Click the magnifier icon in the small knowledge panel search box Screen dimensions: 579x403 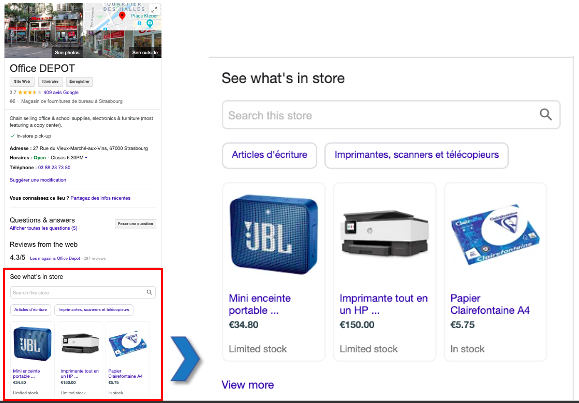pos(149,292)
